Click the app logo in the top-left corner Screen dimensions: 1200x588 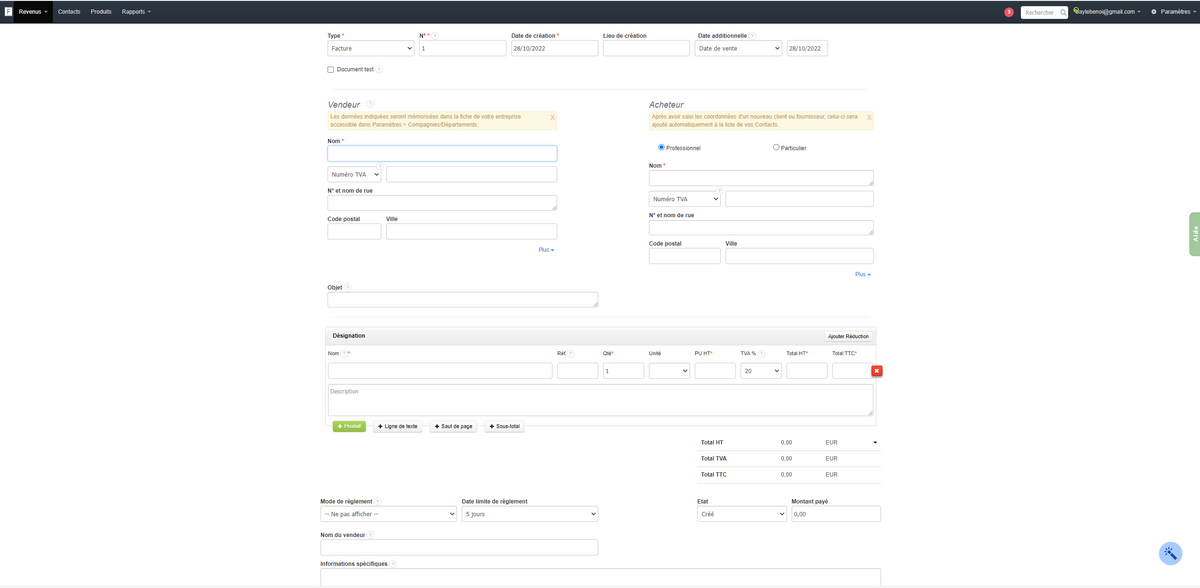8,11
